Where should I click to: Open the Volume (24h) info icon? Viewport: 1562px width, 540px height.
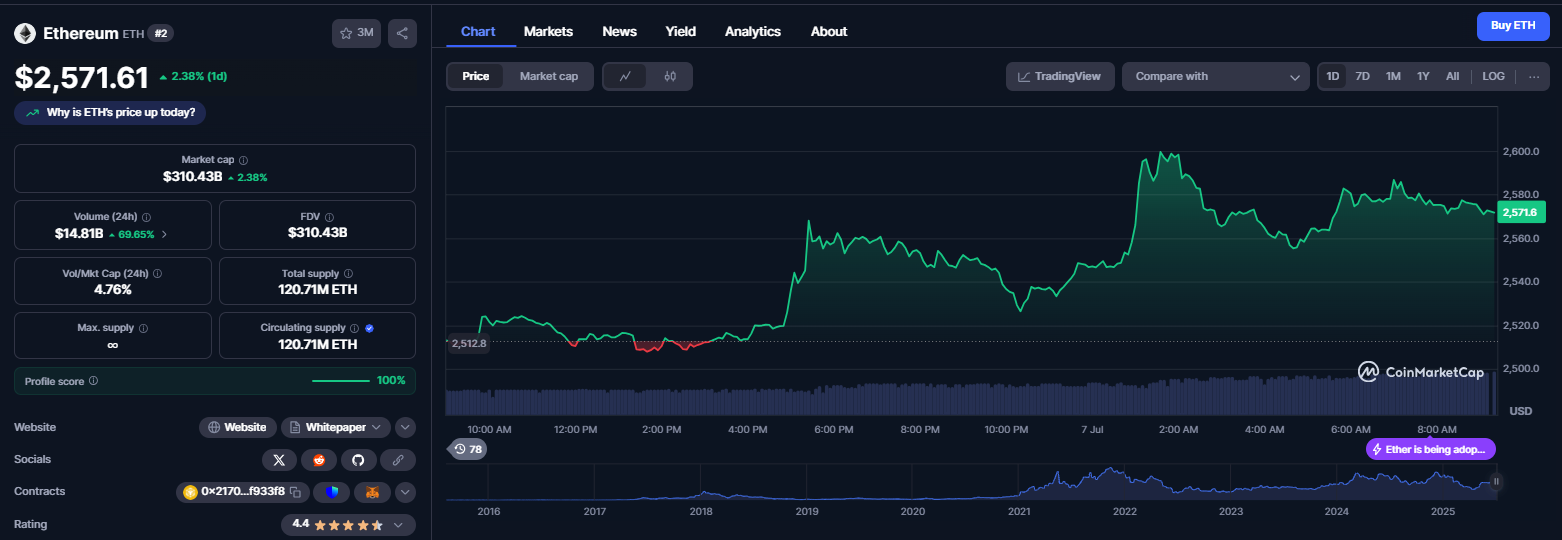147,217
